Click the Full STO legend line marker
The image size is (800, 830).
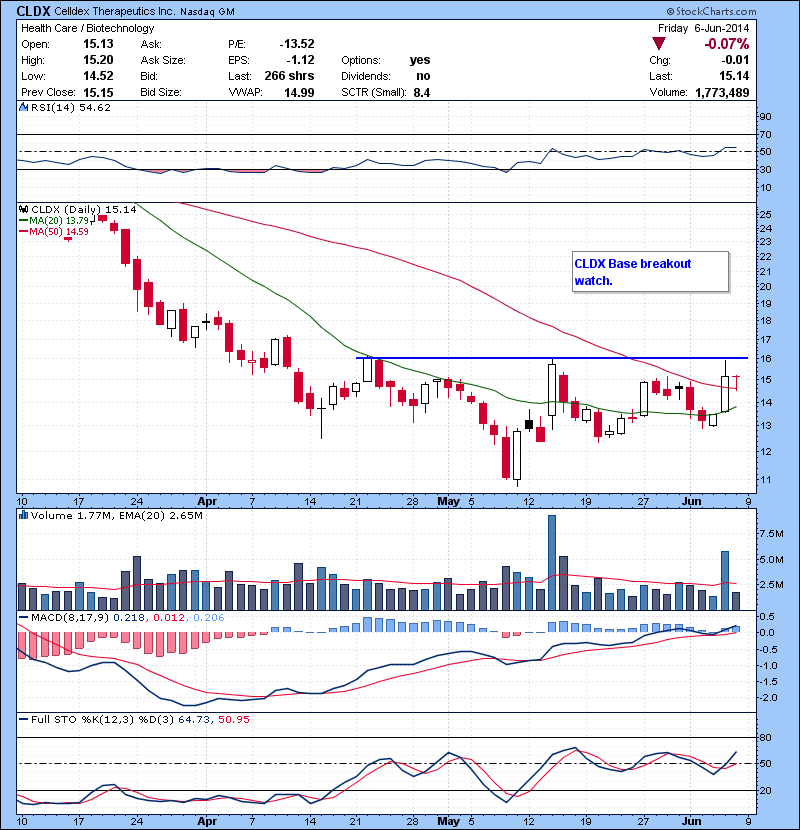(24, 719)
